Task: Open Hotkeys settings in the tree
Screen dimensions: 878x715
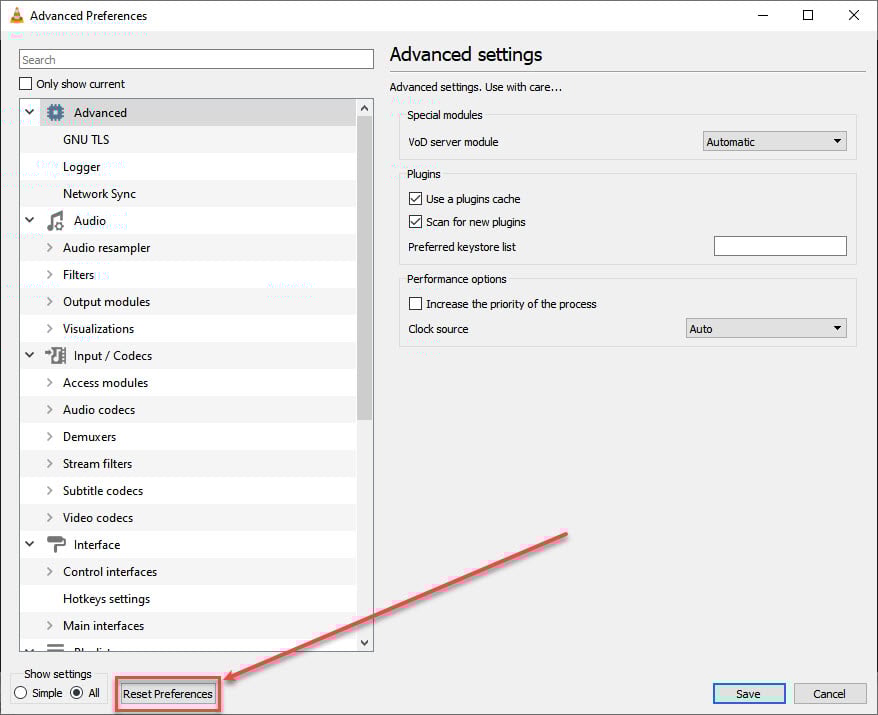Action: click(x=106, y=599)
